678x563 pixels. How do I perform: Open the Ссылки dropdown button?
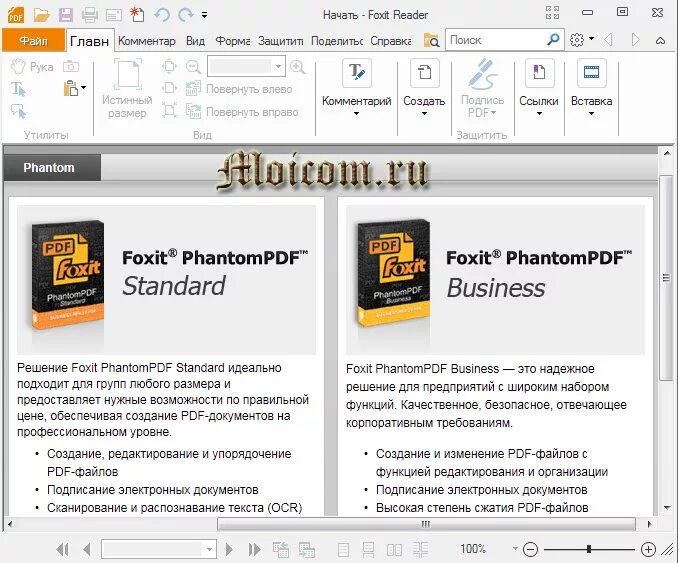[x=539, y=88]
